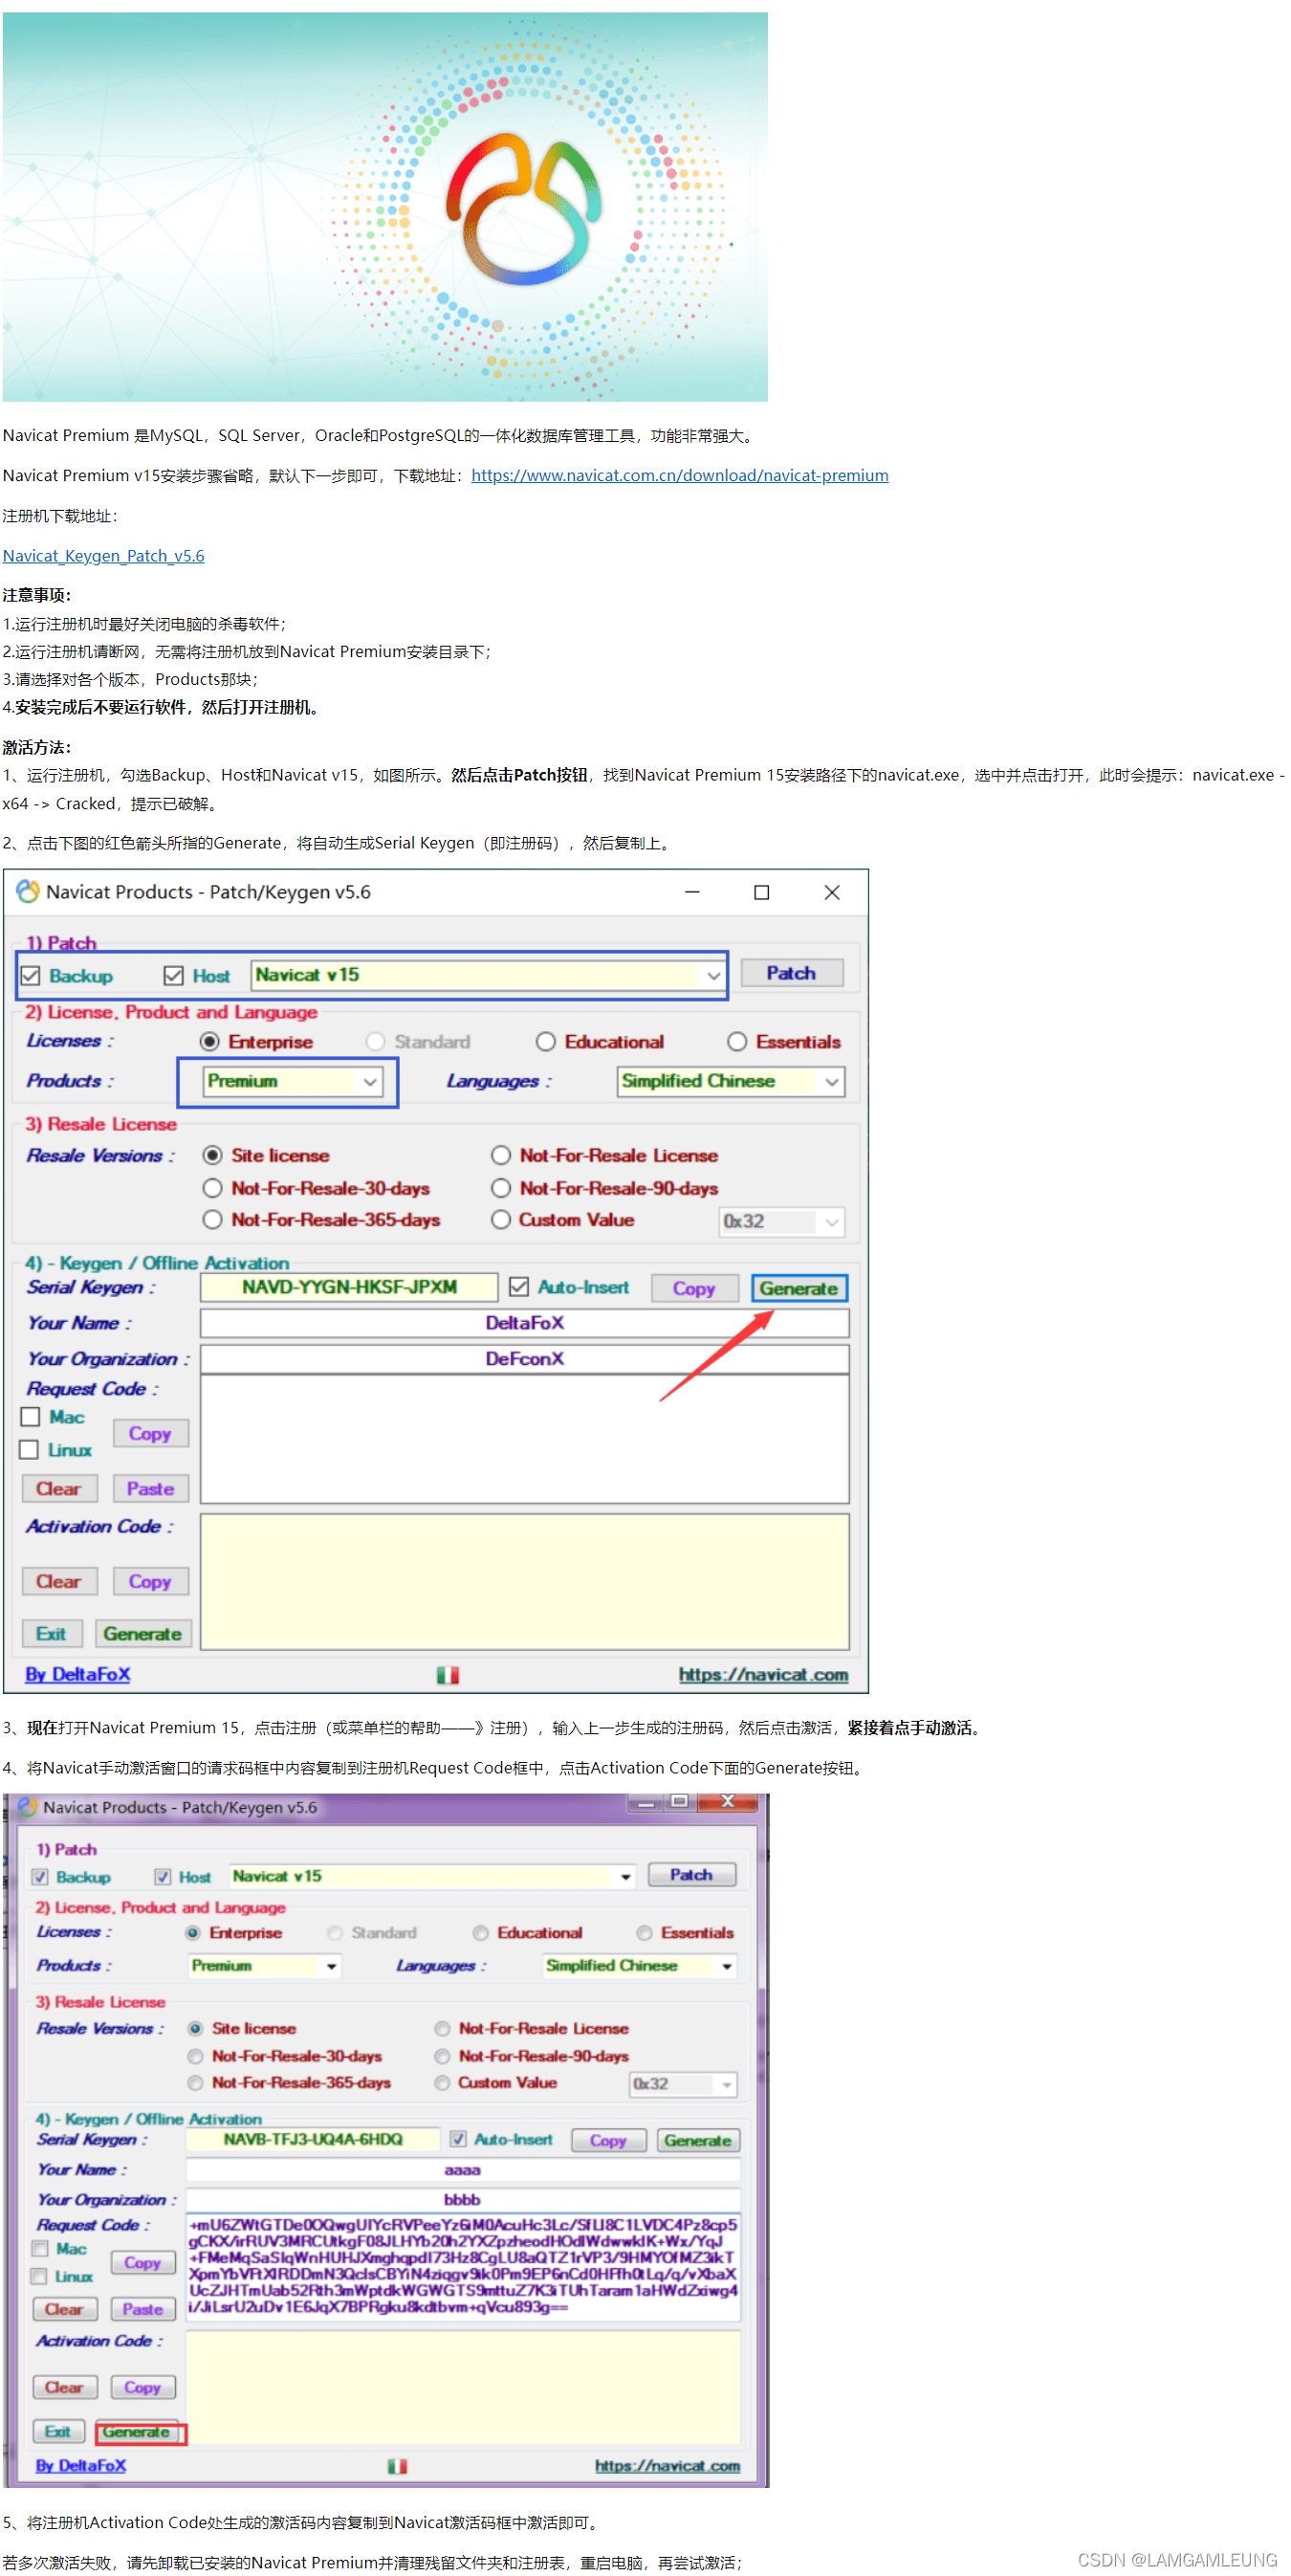Screen dimensions: 1291x2576
Task: Enable Linux checkbox in second keygen screenshot
Action: [40, 2277]
